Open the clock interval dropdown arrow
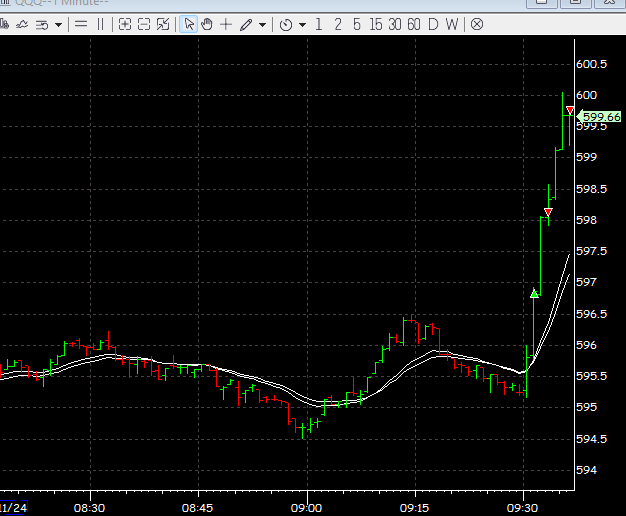626x516 pixels. click(303, 25)
